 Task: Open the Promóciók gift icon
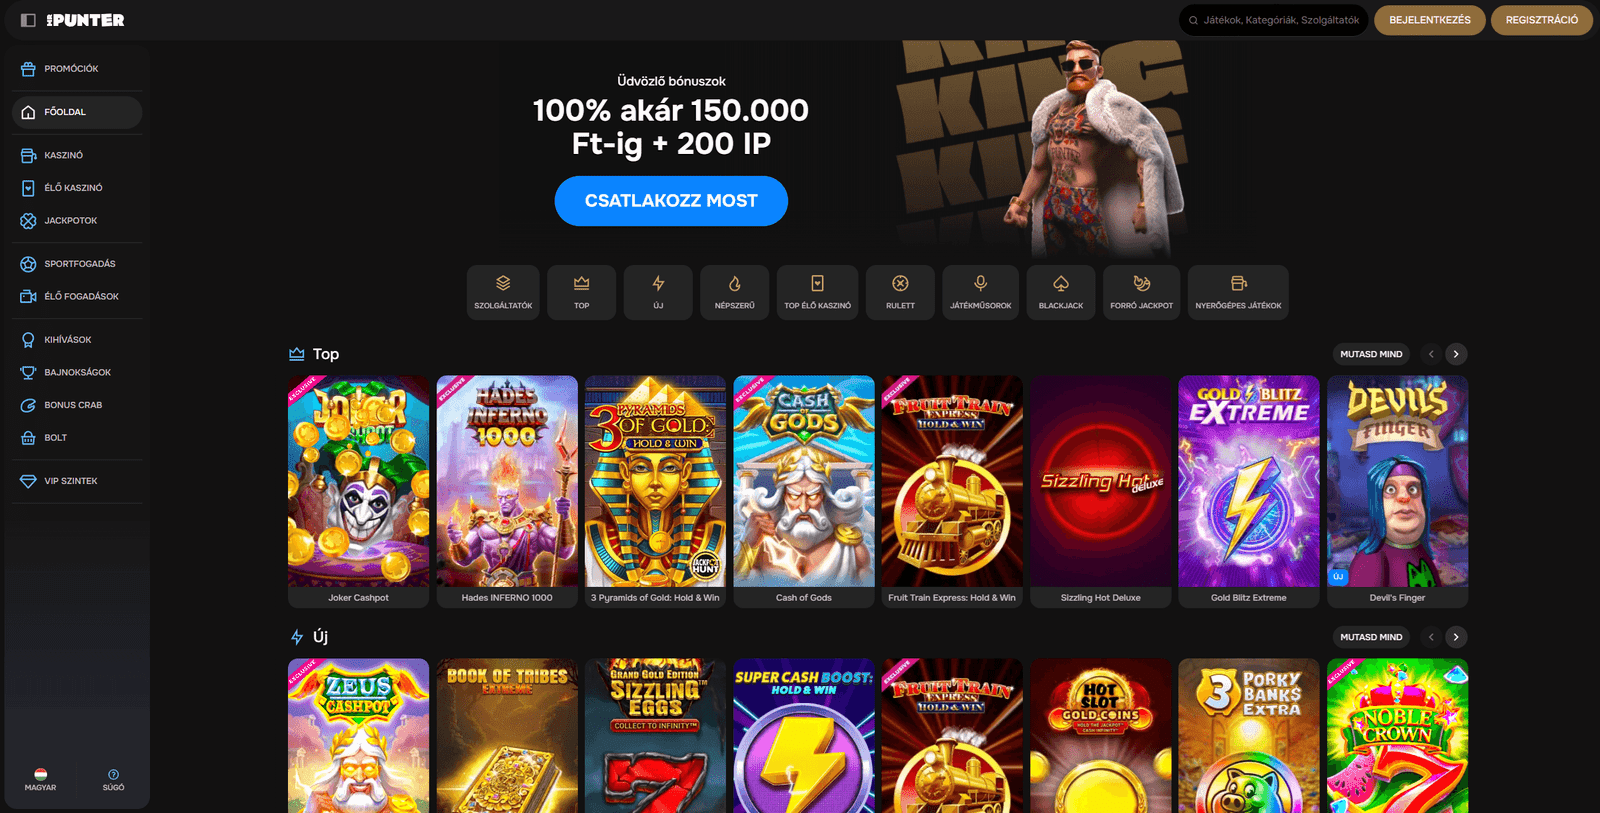coord(28,69)
